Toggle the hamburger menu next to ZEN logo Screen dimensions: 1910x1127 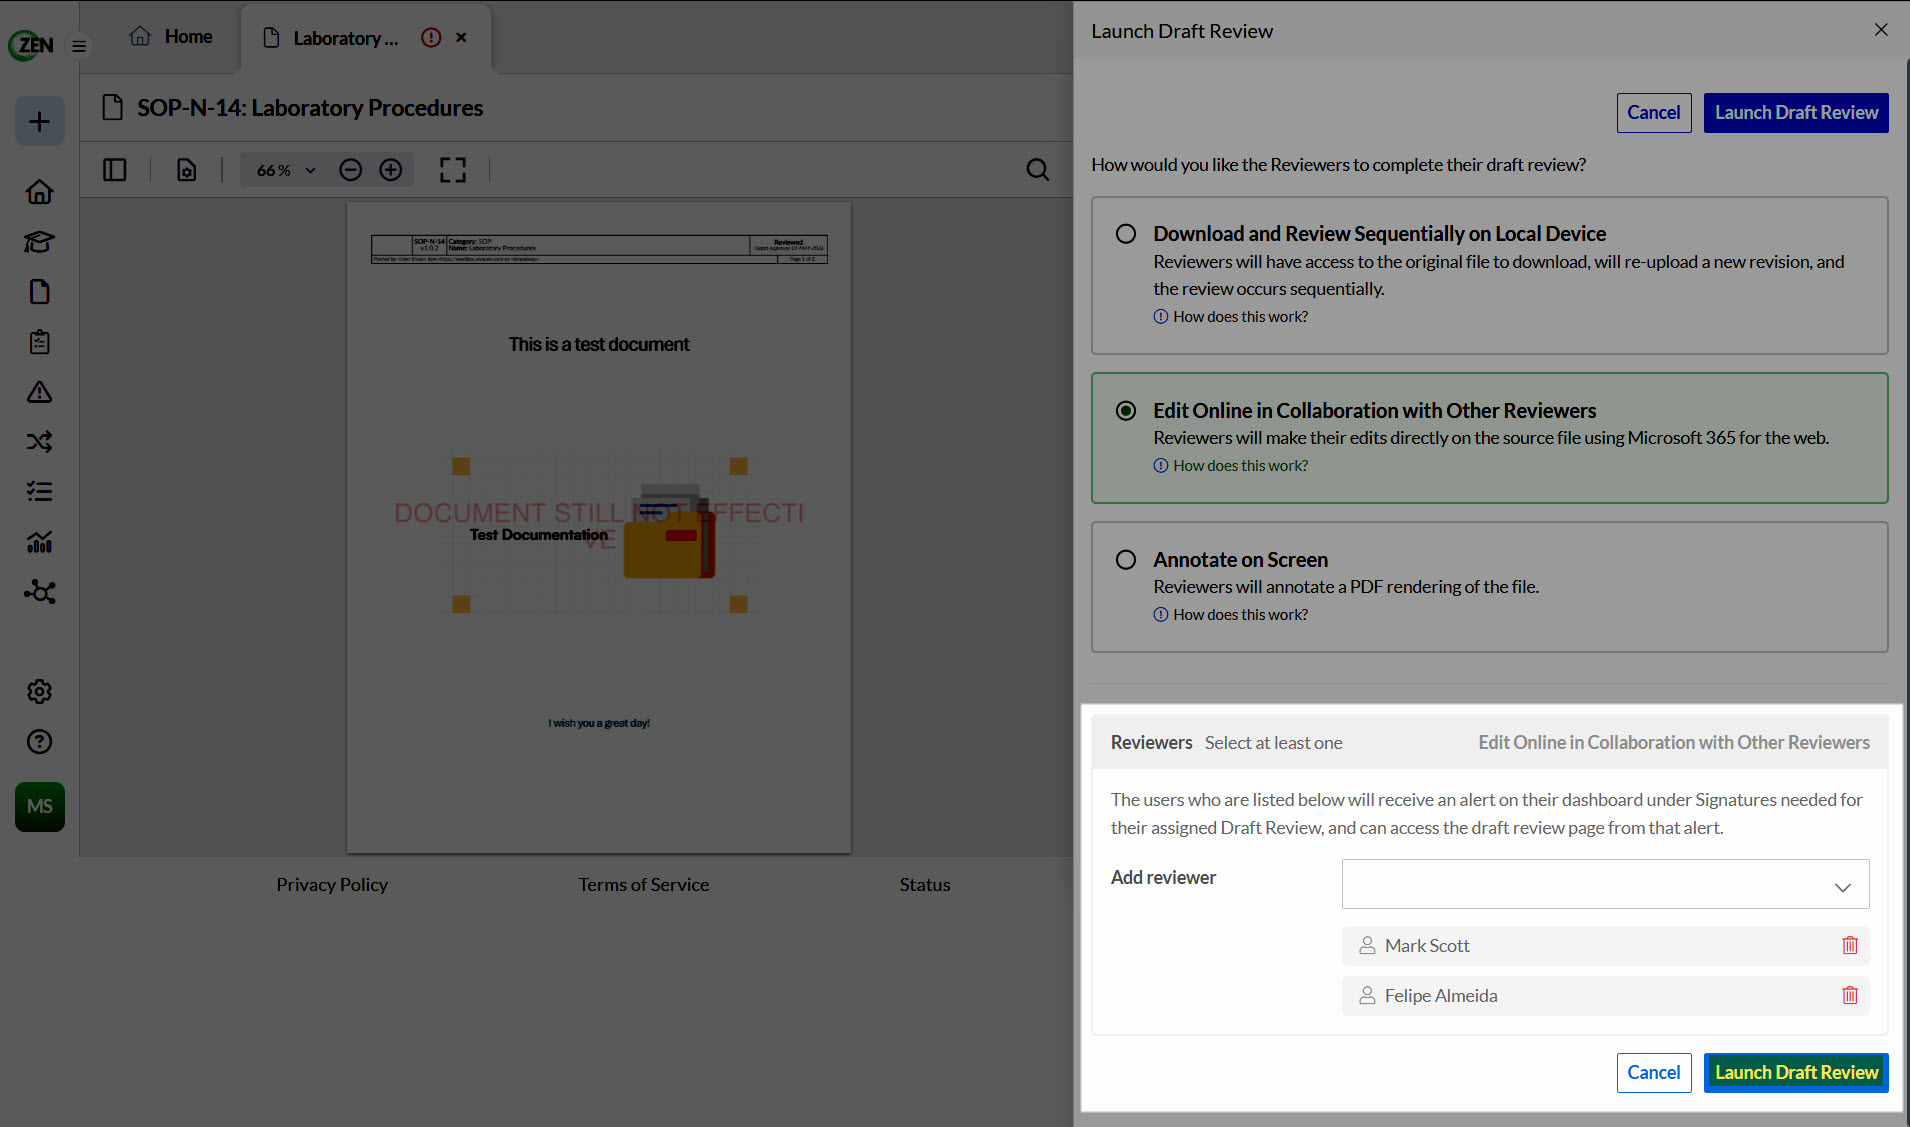[79, 46]
